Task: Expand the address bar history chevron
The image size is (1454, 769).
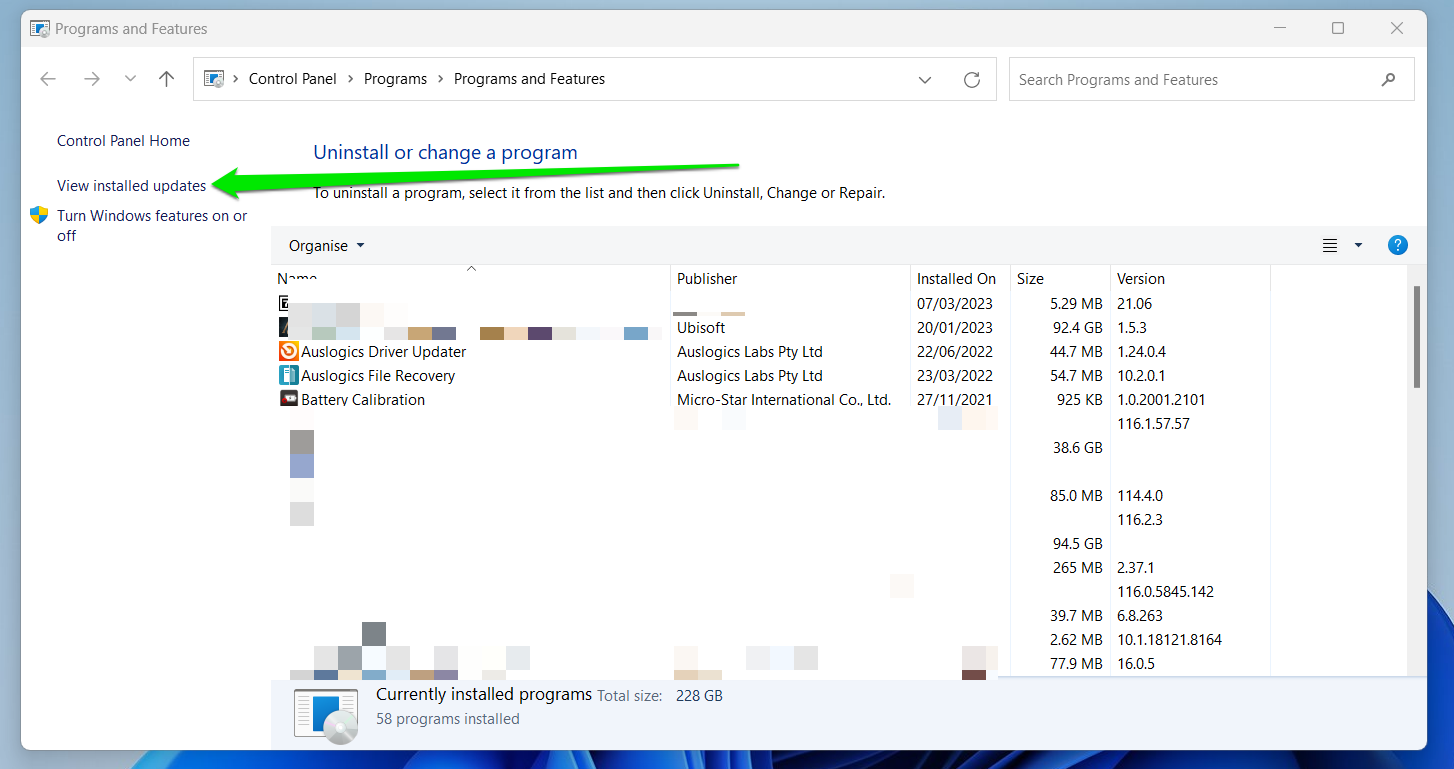Action: point(925,78)
